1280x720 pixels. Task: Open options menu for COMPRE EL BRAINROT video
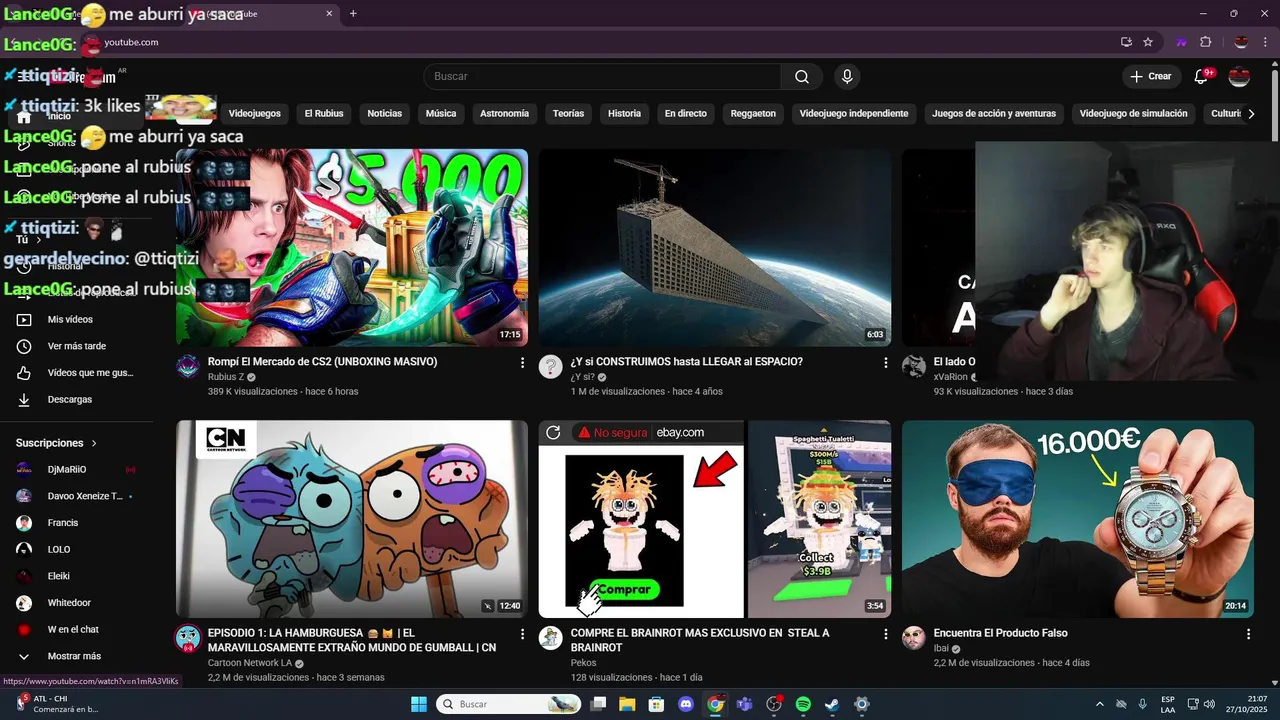(885, 634)
